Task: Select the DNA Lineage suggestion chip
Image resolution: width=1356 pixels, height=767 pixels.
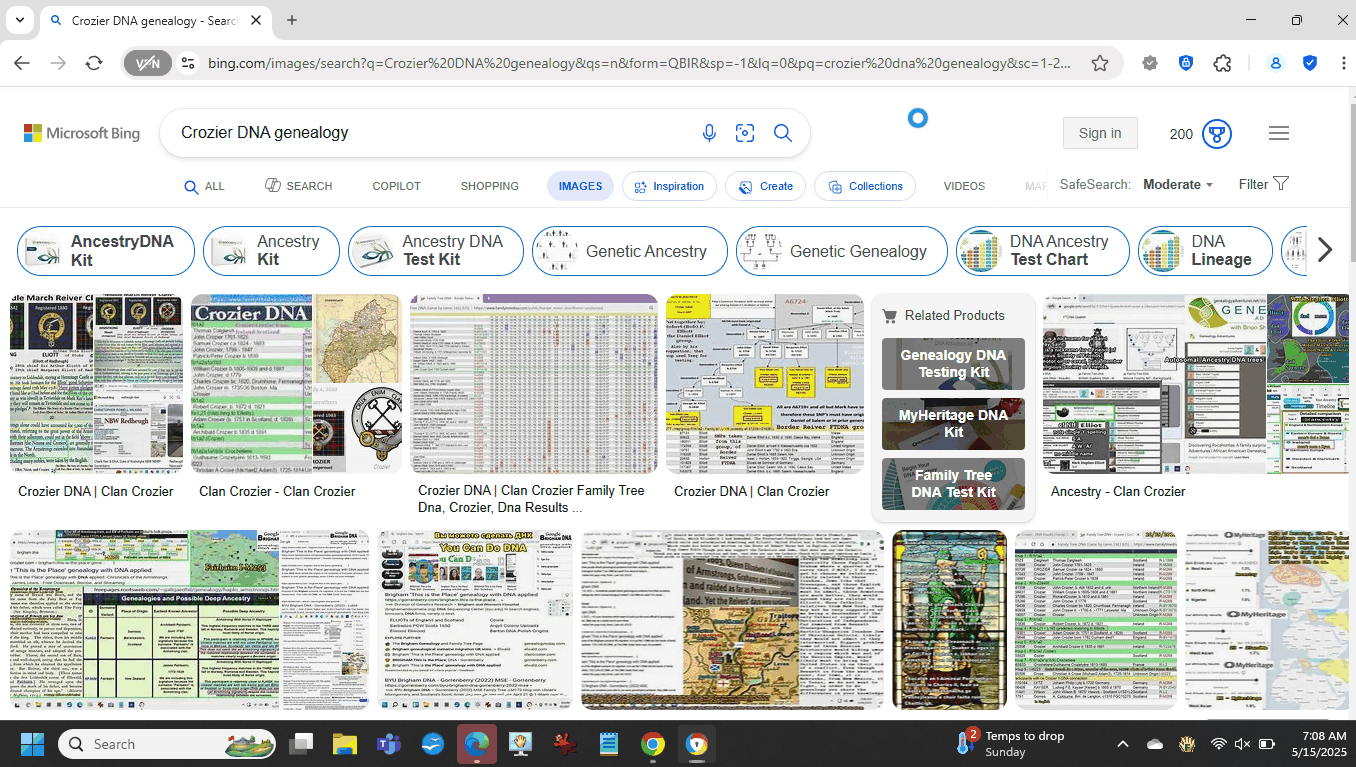Action: (x=1206, y=250)
